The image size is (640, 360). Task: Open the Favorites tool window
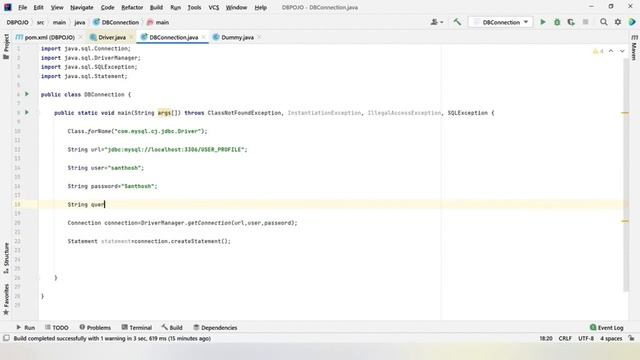click(6, 299)
